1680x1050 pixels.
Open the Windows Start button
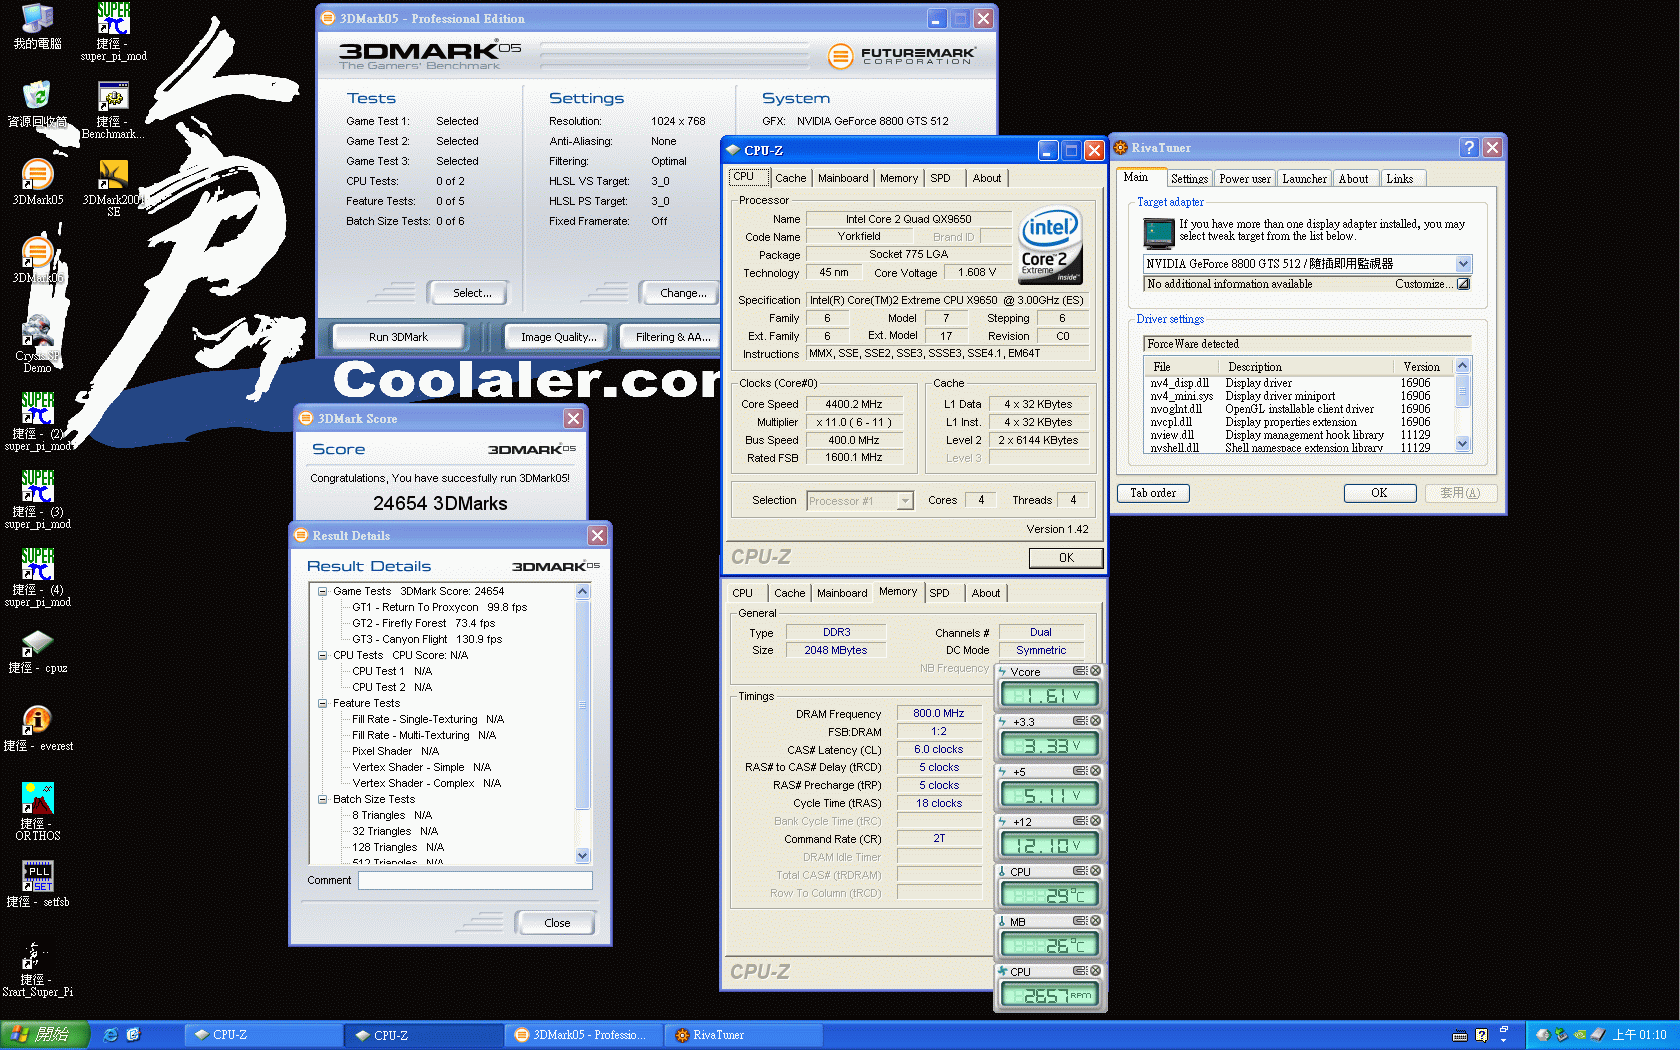[x=44, y=1035]
